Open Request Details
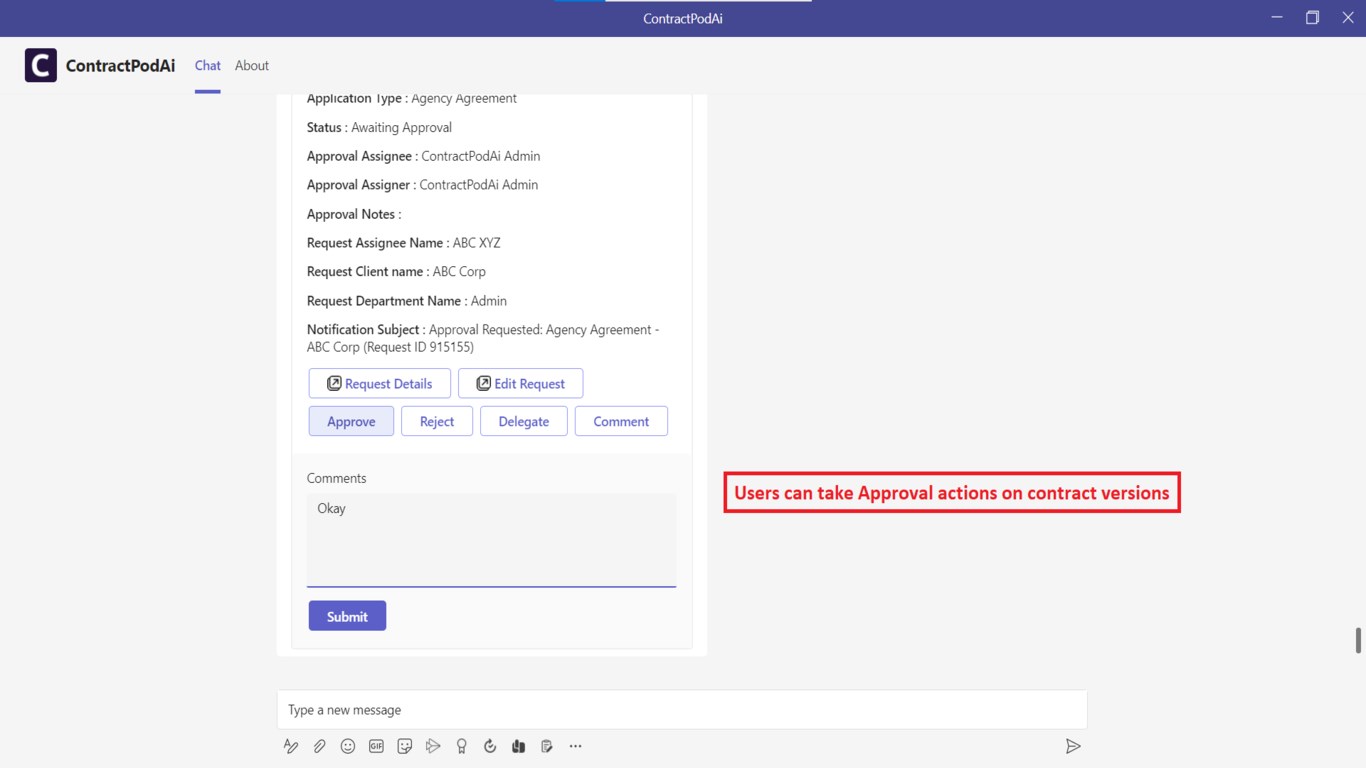 point(380,384)
